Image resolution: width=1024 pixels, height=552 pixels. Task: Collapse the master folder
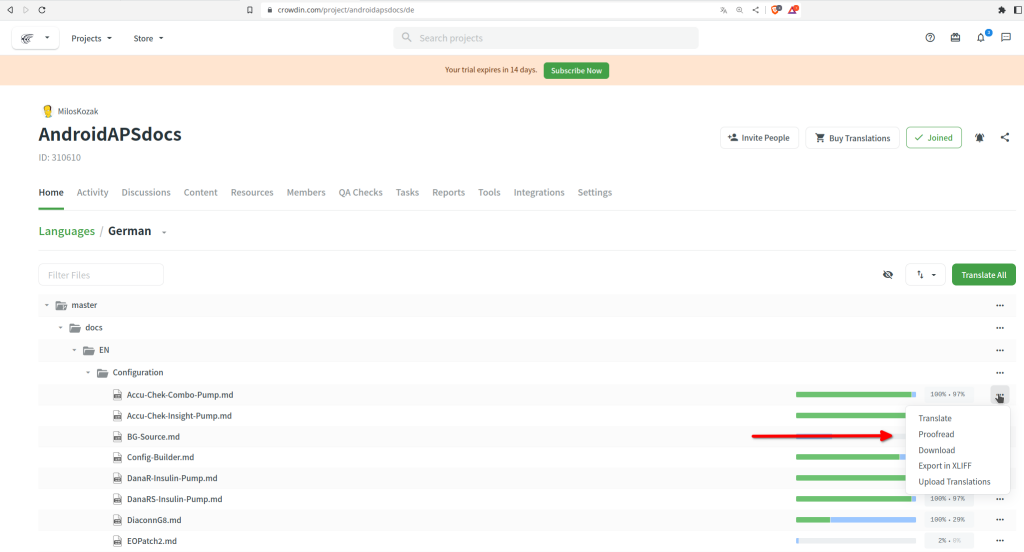point(46,305)
